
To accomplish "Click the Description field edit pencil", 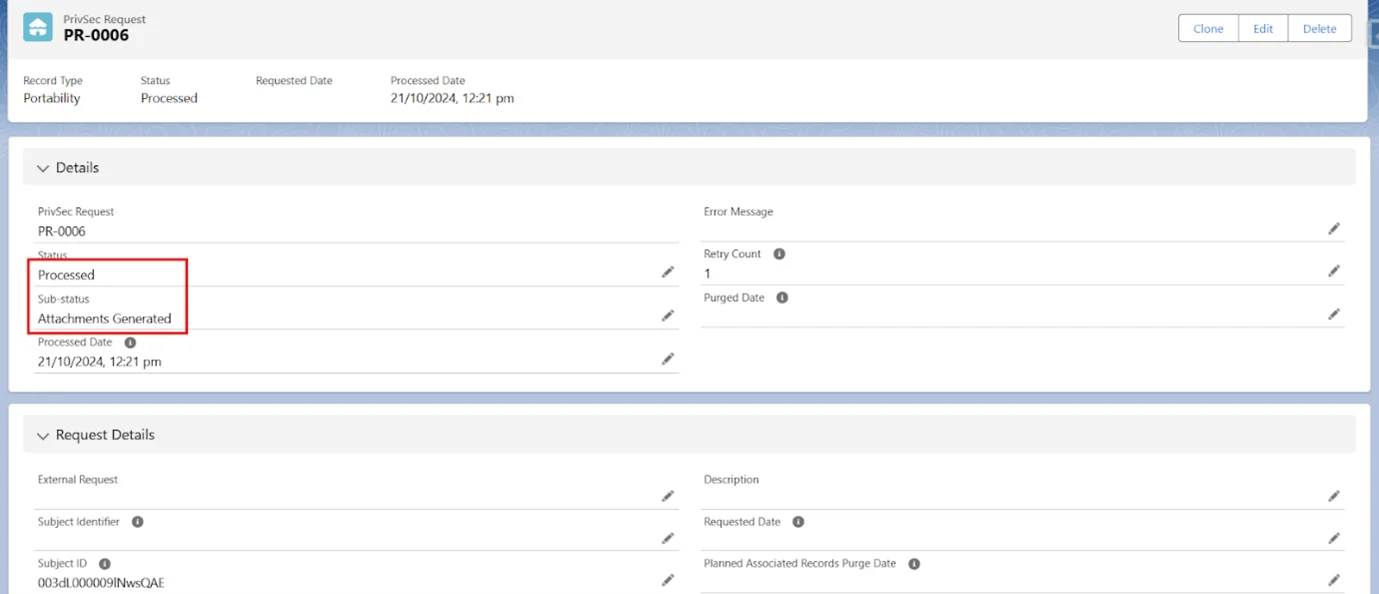I will pos(1333,496).
